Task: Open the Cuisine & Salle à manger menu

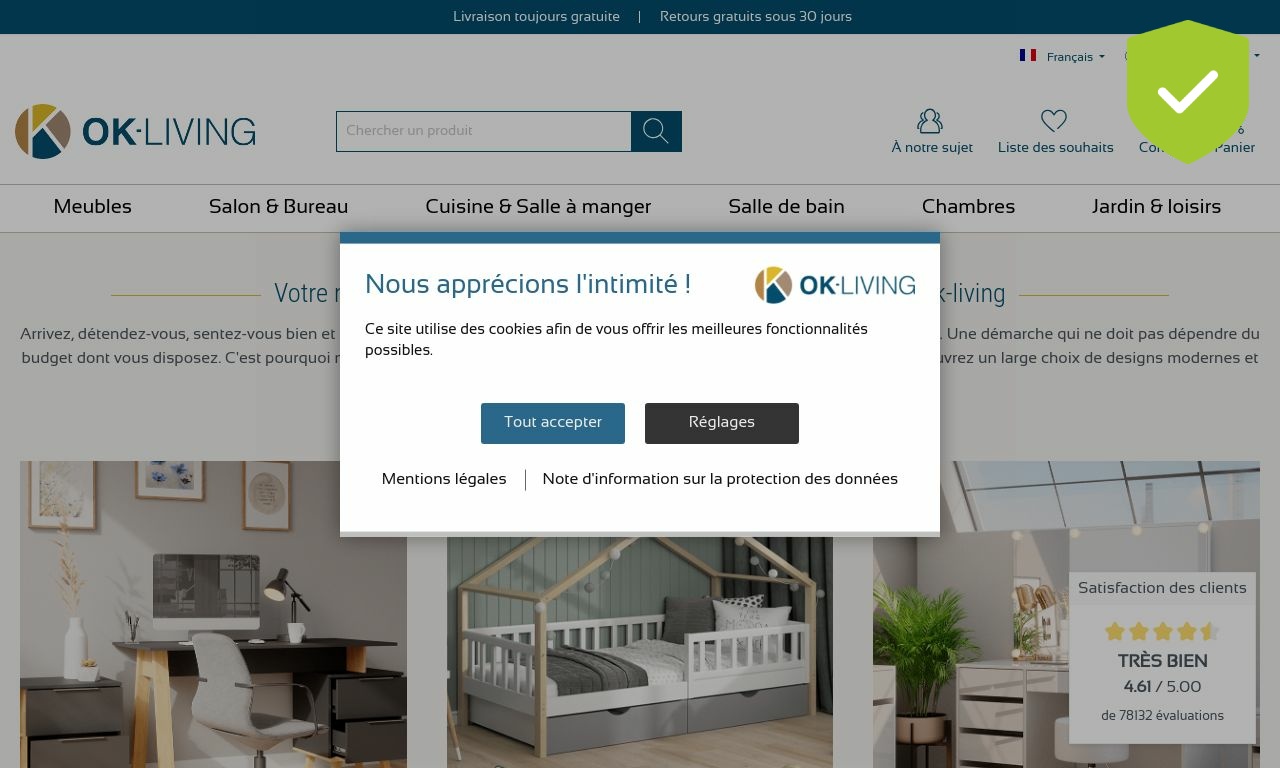Action: tap(538, 207)
